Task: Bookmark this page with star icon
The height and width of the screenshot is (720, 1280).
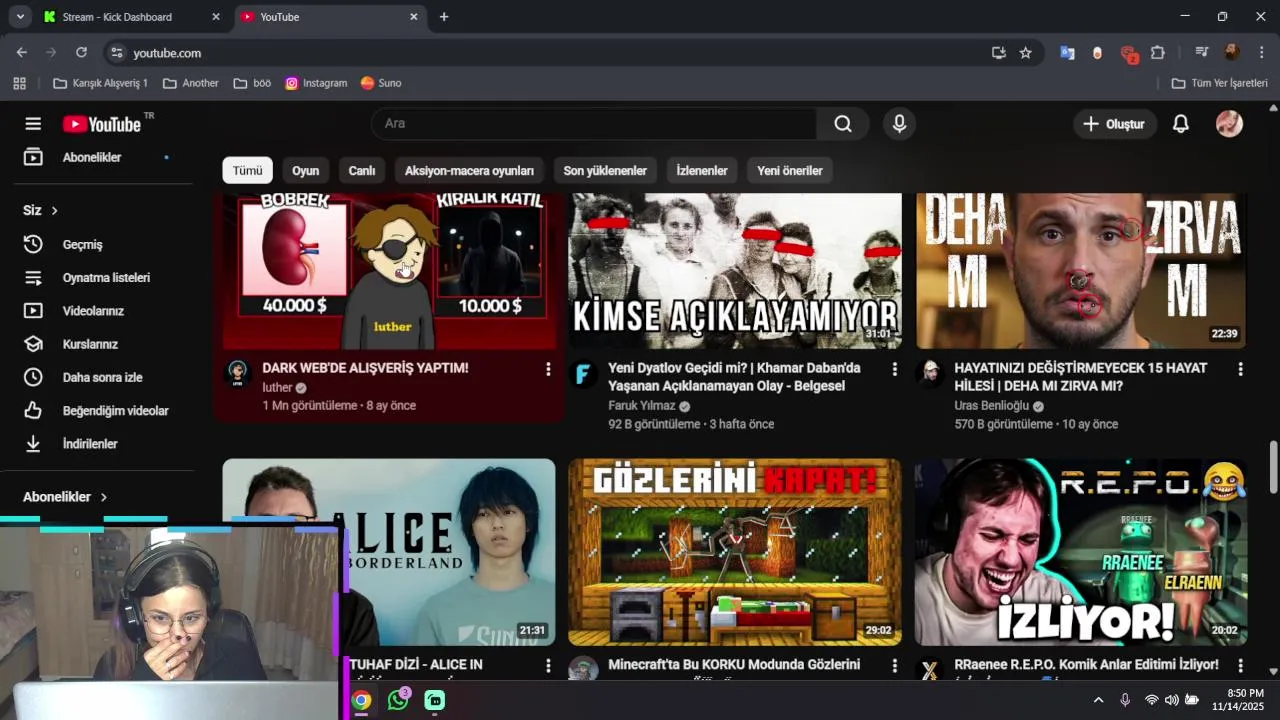Action: click(x=1025, y=53)
